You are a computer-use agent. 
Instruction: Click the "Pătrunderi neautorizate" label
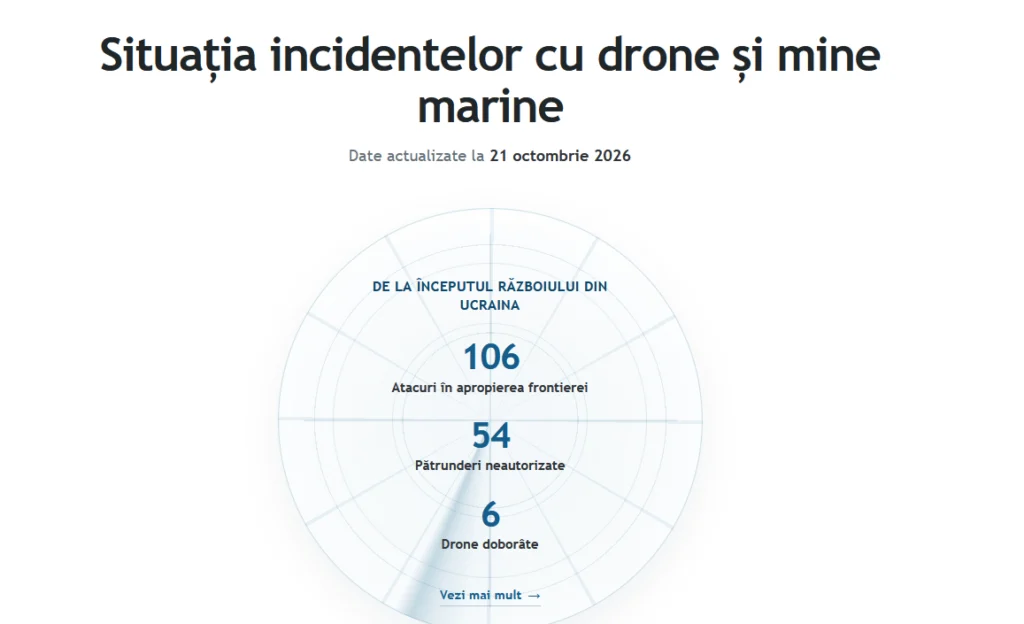(490, 465)
